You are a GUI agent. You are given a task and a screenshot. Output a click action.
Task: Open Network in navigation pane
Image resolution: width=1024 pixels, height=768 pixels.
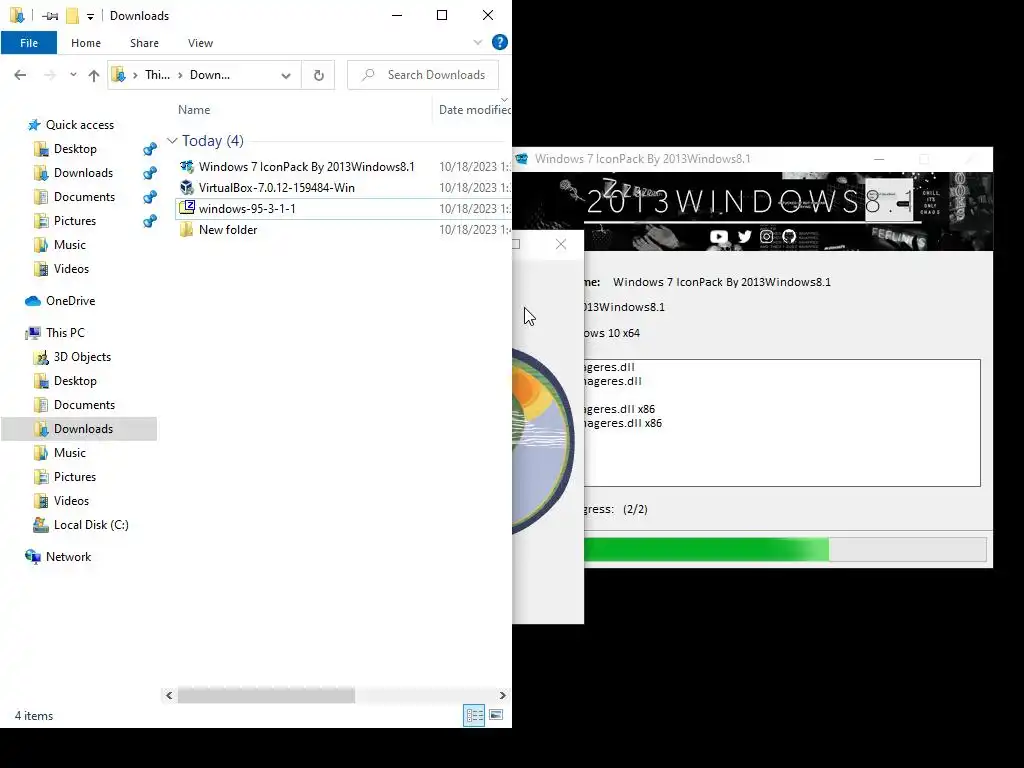tap(69, 557)
